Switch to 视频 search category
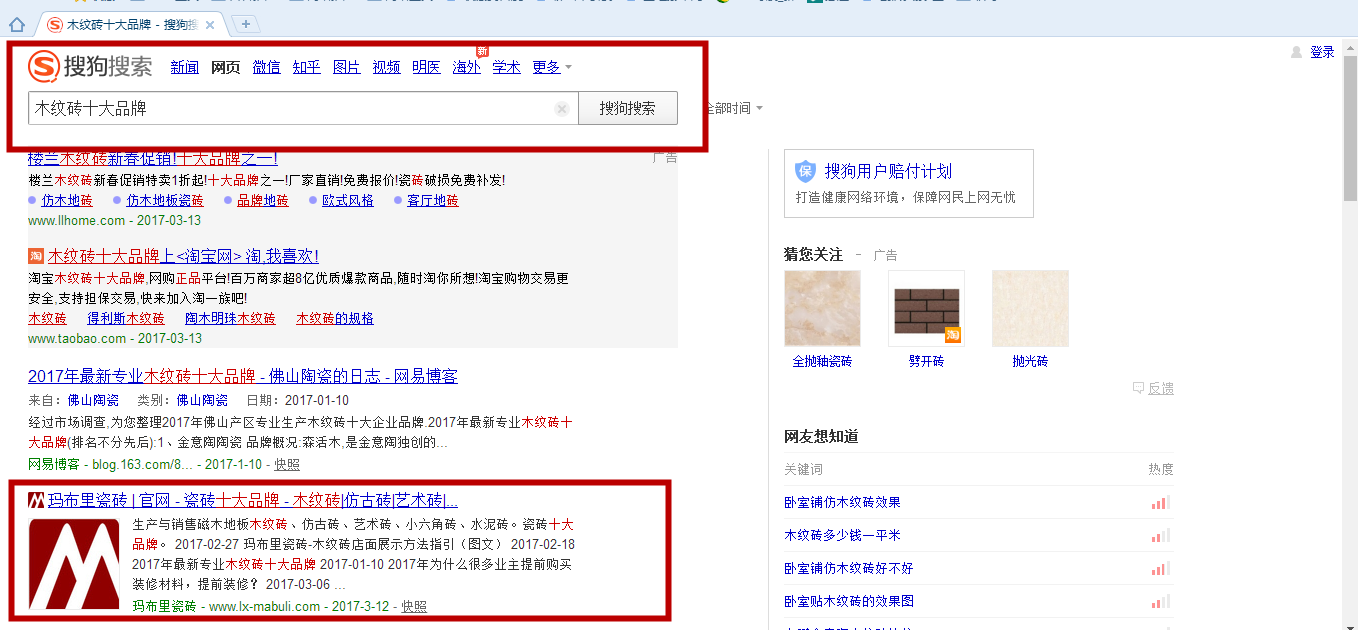Image resolution: width=1358 pixels, height=630 pixels. [386, 67]
